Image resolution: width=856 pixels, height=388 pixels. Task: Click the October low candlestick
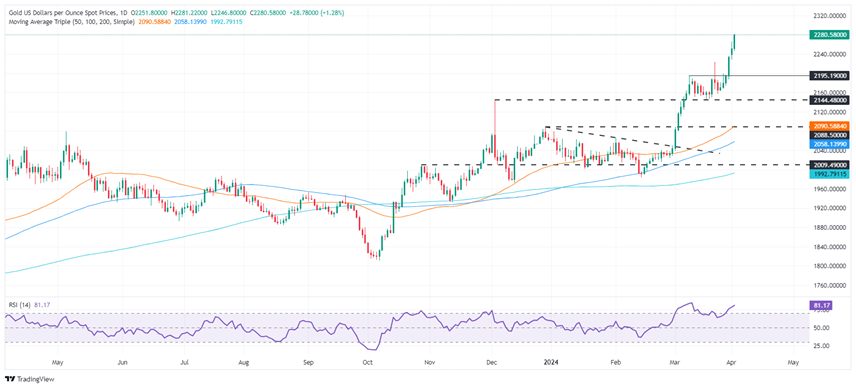[x=378, y=255]
